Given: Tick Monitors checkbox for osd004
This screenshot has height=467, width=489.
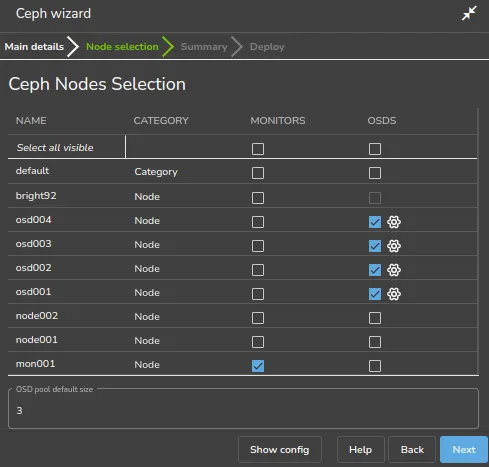Looking at the screenshot, I should point(258,222).
